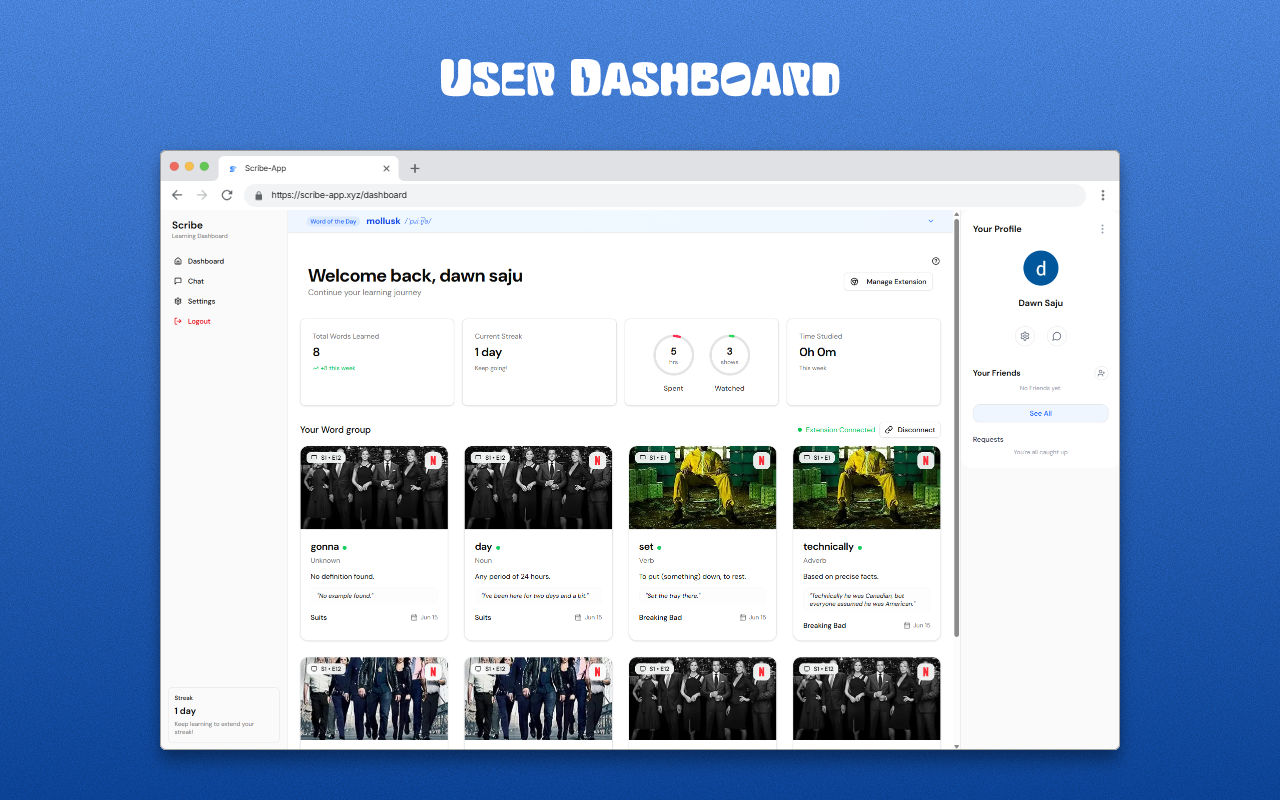
Task: Open the set card thumbnail image
Action: click(x=702, y=487)
